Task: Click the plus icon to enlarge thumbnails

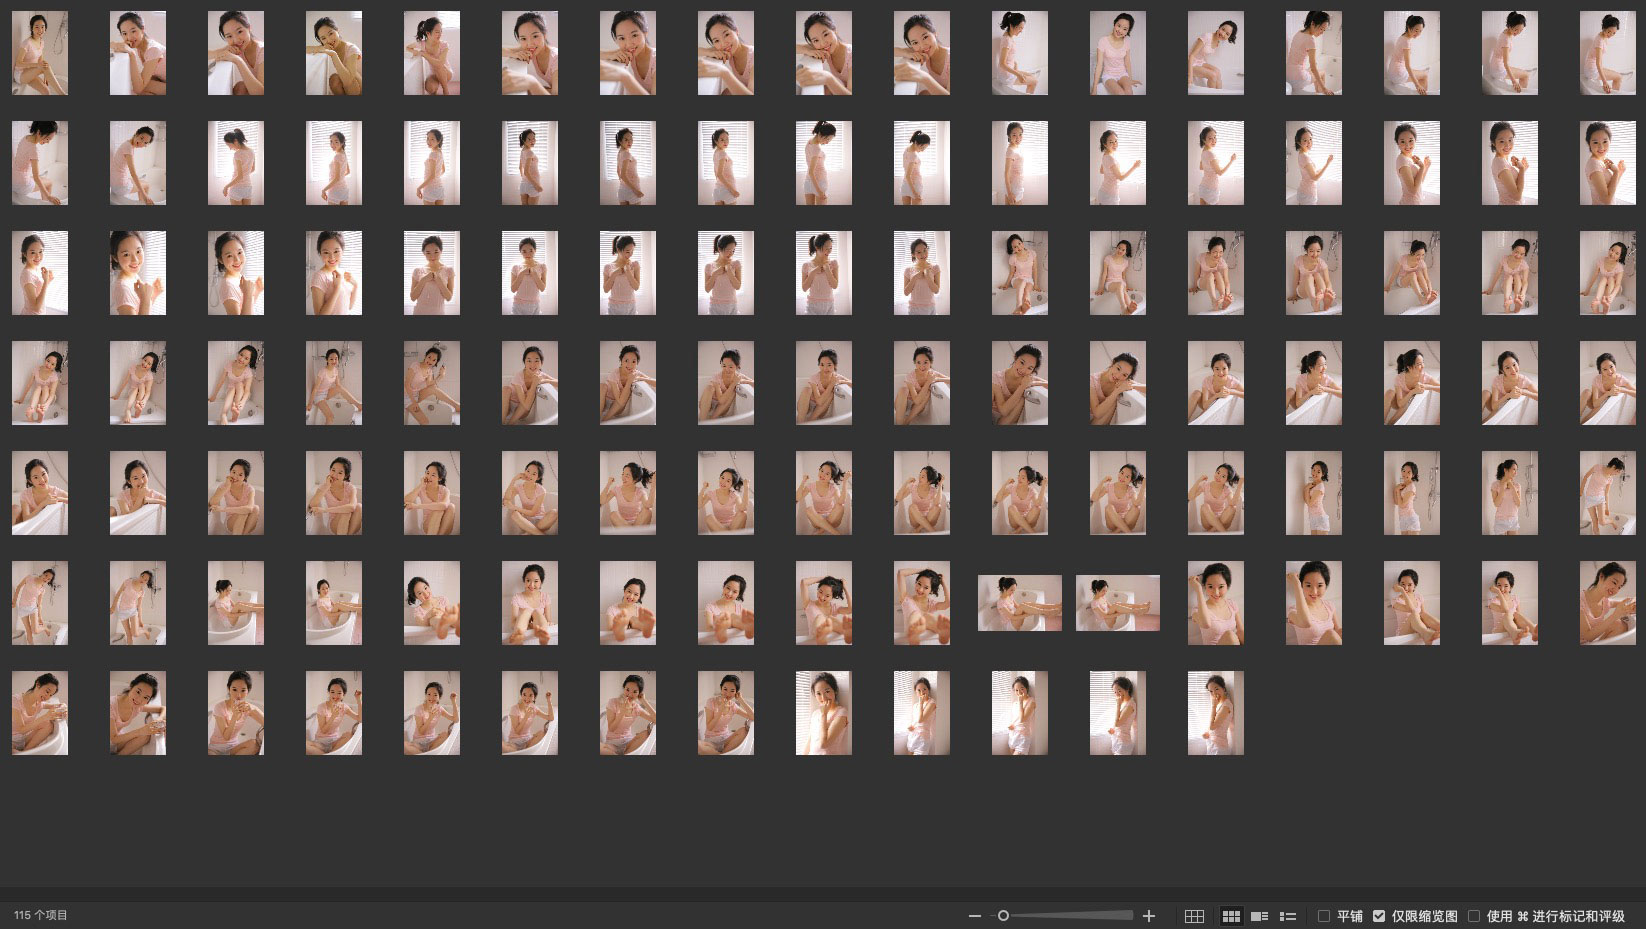Action: [1149, 916]
